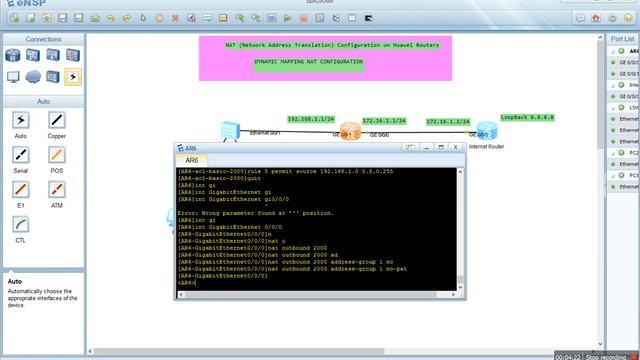Collapse the LSW node in Port List
This screenshot has width=640, height=360.
click(x=613, y=108)
